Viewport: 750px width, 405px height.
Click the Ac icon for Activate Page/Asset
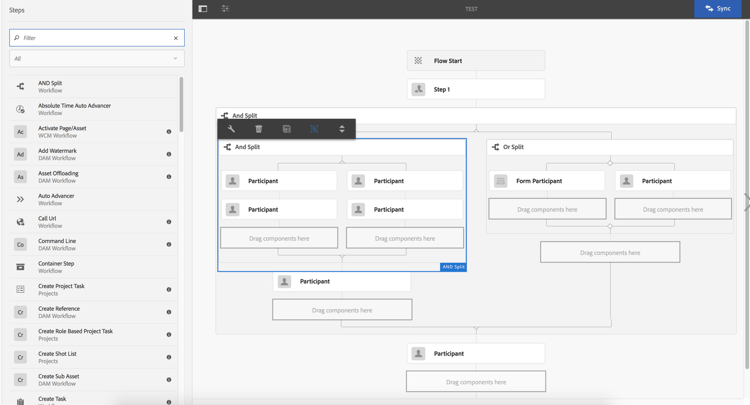click(20, 132)
